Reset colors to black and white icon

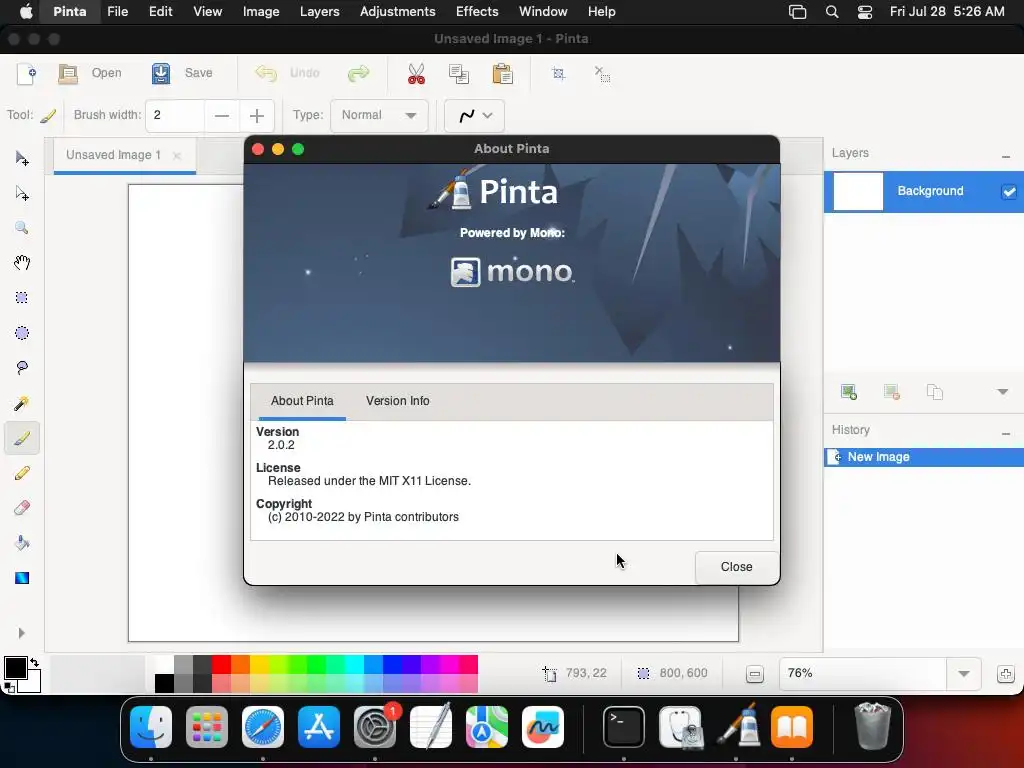(x=8, y=687)
